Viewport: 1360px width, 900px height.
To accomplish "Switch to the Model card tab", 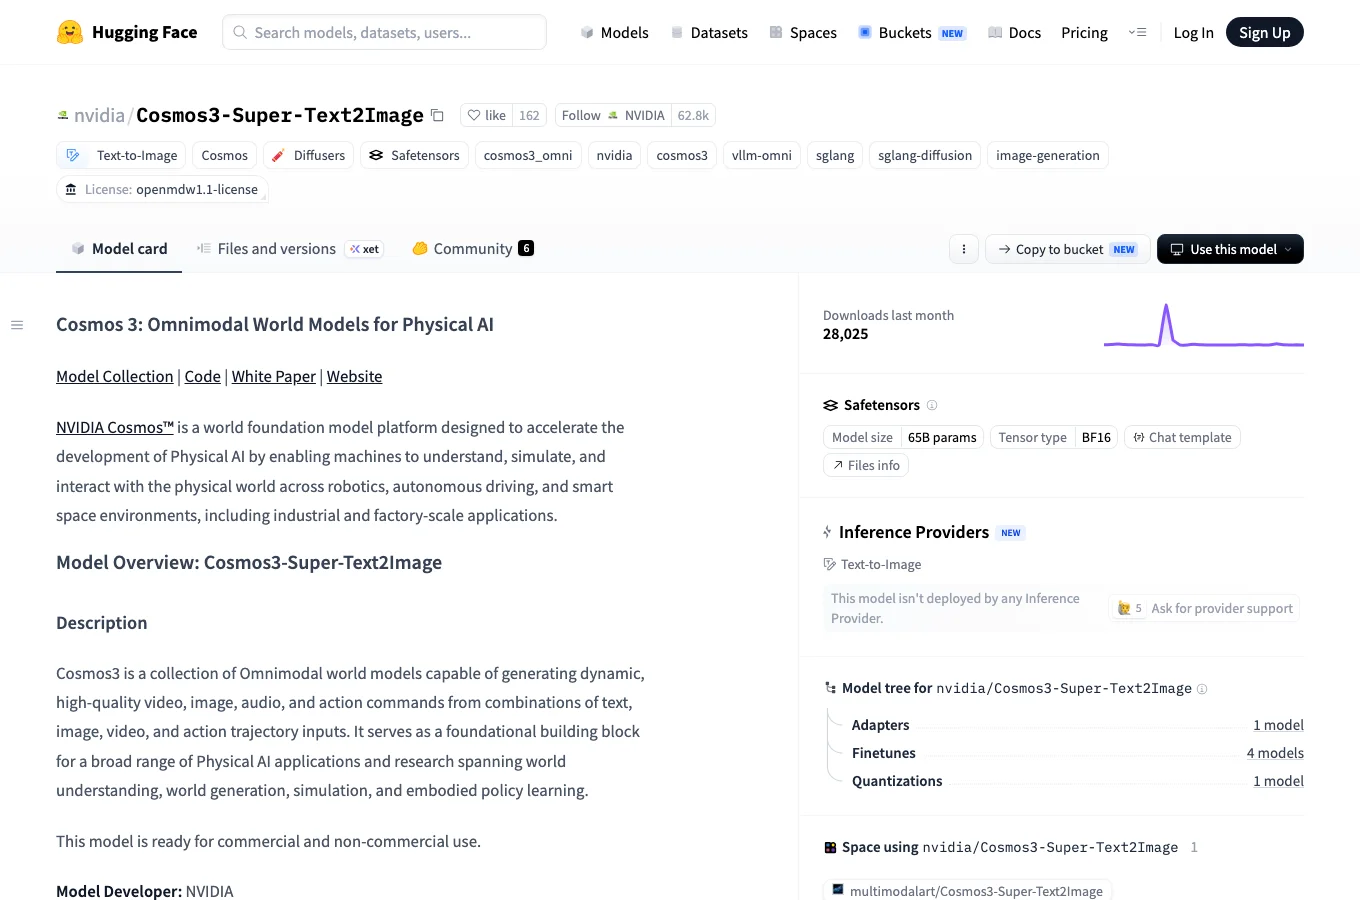I will (x=119, y=249).
